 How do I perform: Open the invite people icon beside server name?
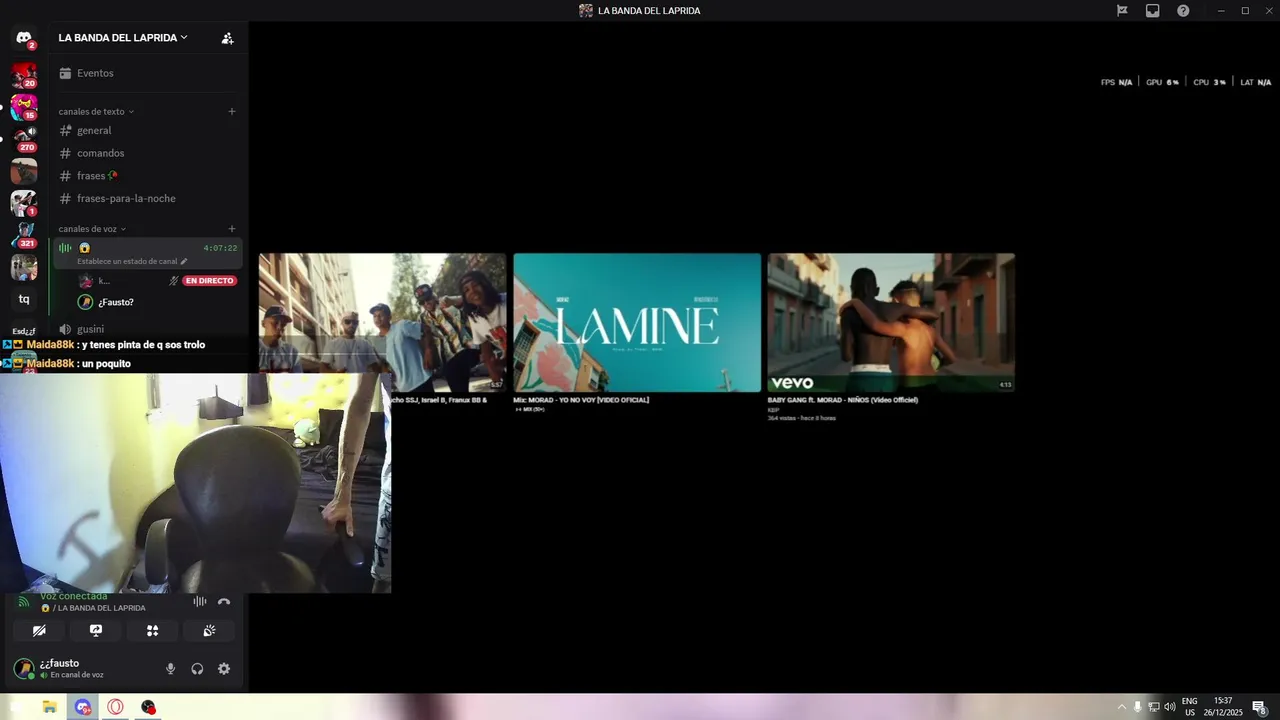pyautogui.click(x=228, y=38)
